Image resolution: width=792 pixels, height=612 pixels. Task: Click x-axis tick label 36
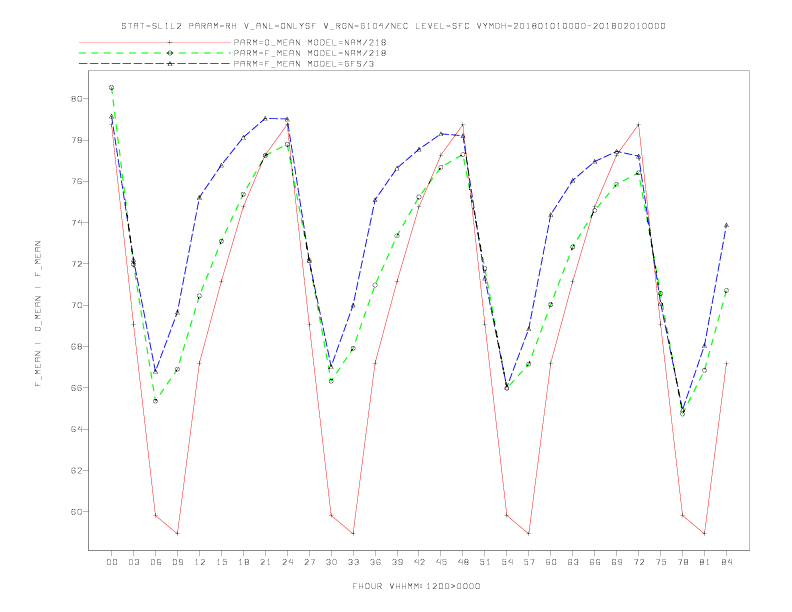[x=375, y=562]
